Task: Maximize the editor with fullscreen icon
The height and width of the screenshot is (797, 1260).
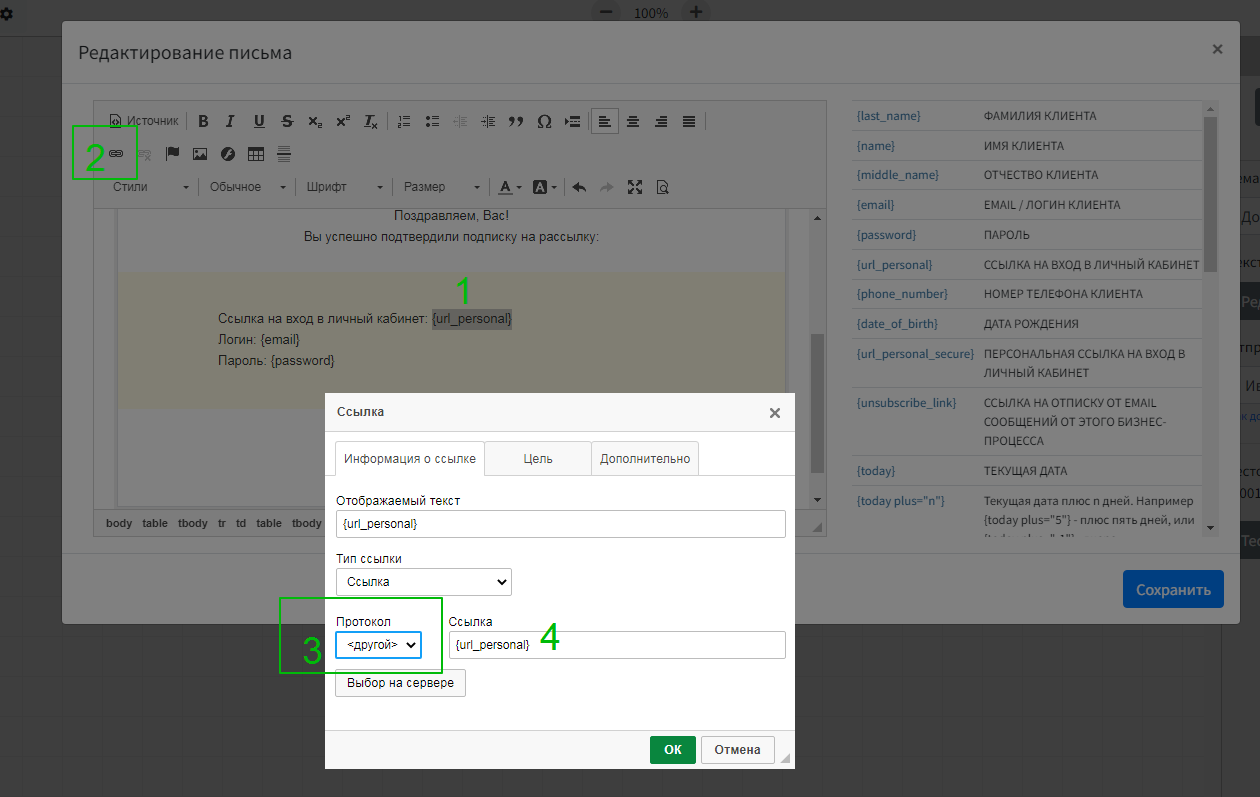Action: (634, 187)
